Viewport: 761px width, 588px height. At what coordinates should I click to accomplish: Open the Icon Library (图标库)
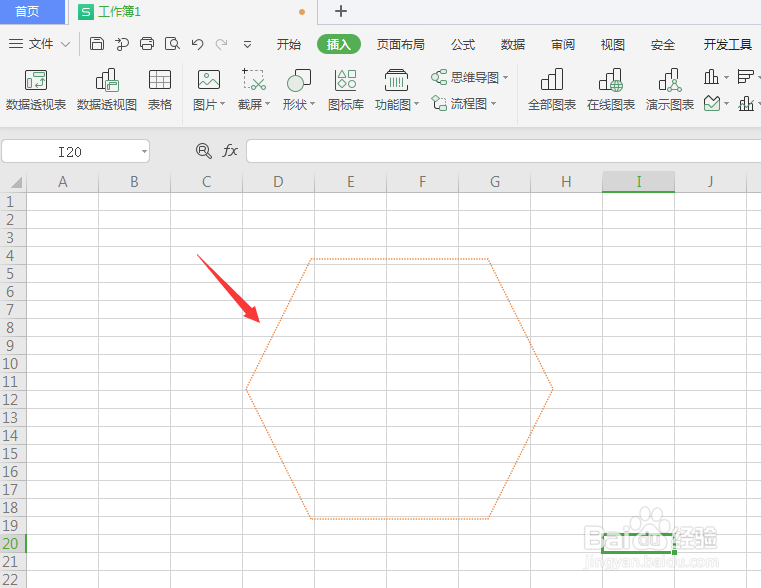(346, 90)
